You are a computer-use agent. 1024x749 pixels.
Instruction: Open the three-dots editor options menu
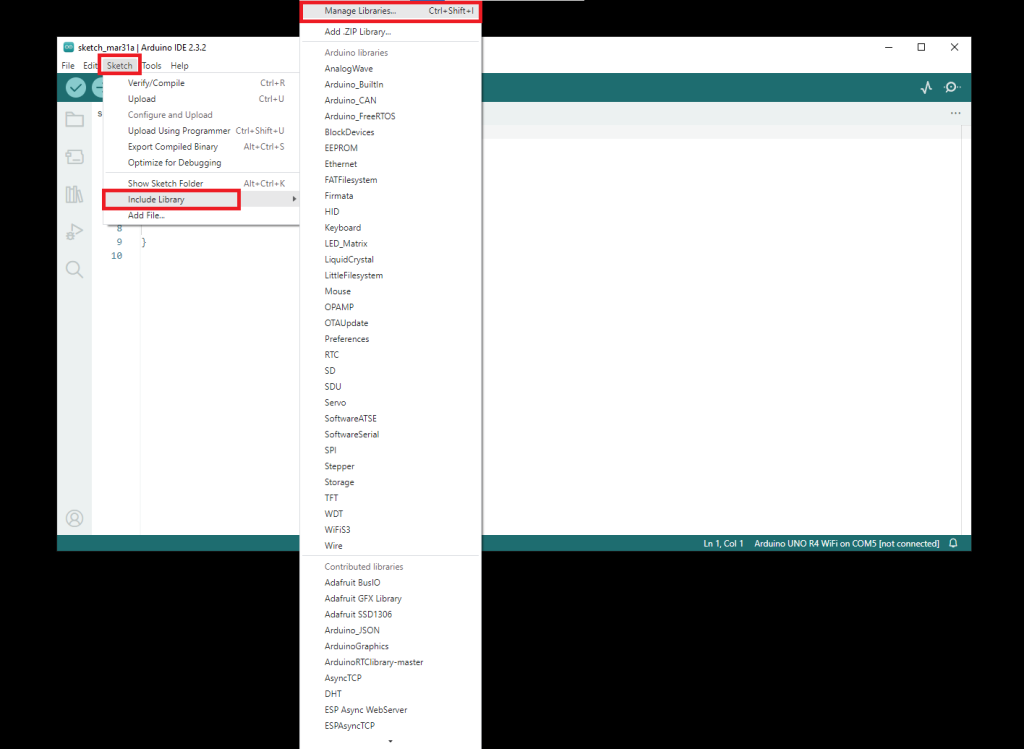point(955,114)
